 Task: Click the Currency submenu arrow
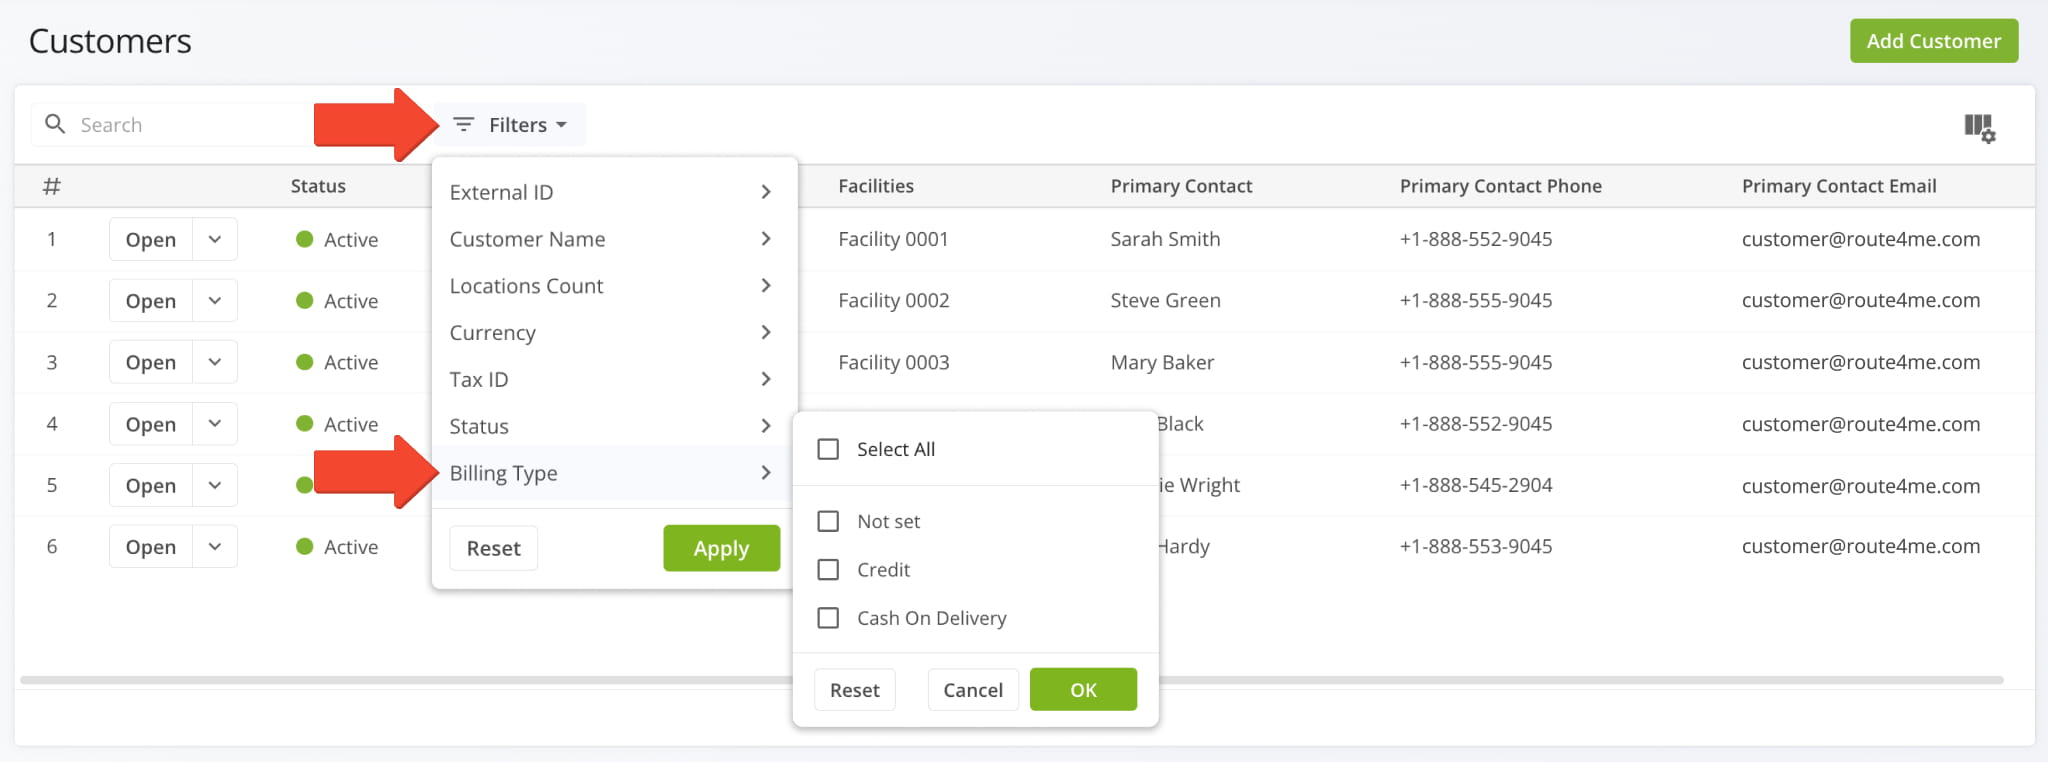click(x=766, y=332)
